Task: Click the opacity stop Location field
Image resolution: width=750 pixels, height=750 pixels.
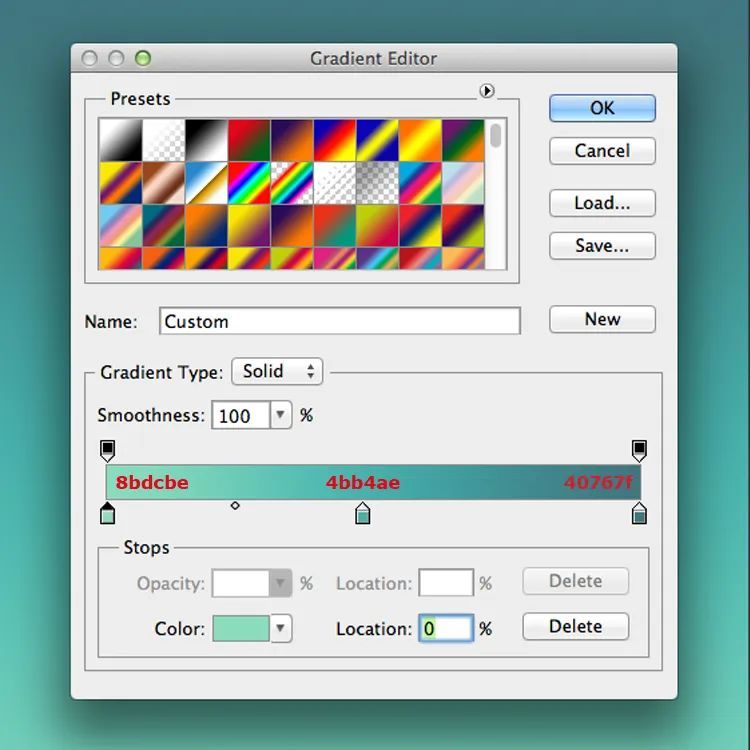Action: tap(446, 583)
